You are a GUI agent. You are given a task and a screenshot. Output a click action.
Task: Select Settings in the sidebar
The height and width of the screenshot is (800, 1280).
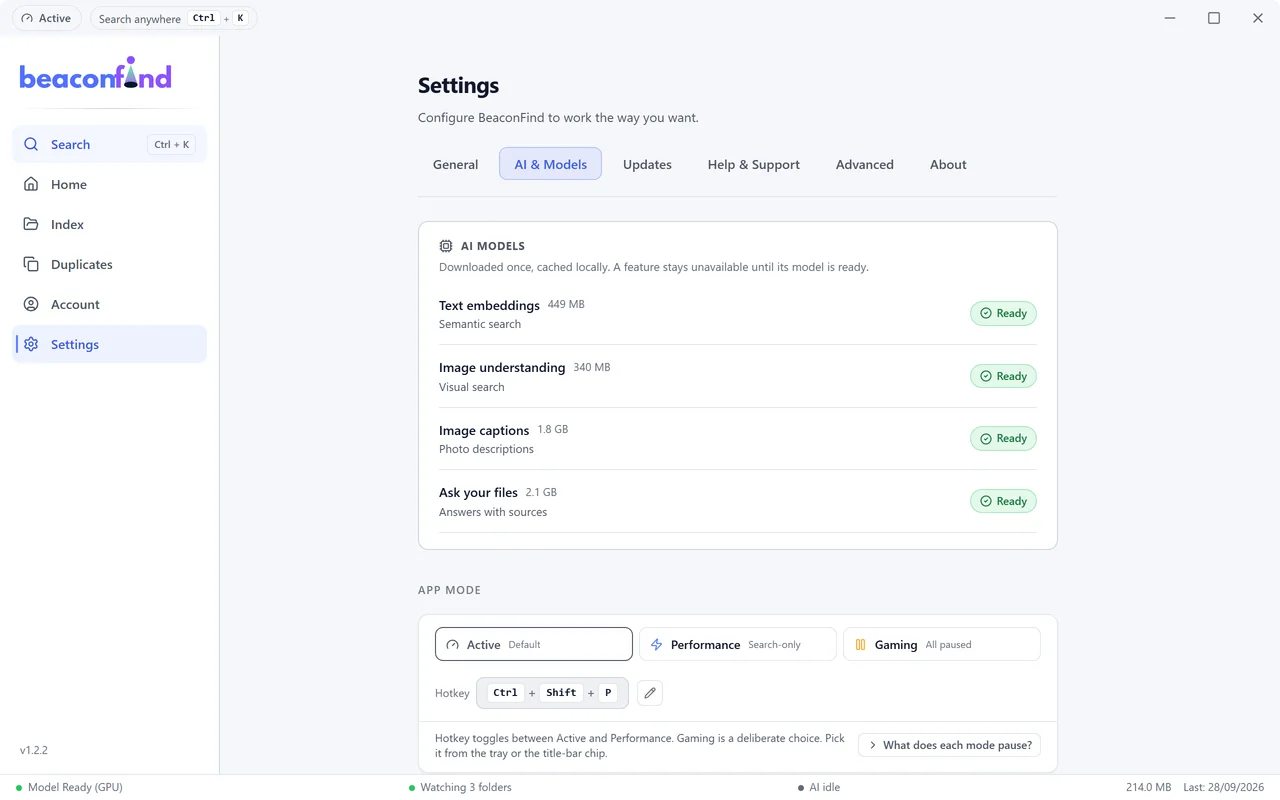point(109,344)
